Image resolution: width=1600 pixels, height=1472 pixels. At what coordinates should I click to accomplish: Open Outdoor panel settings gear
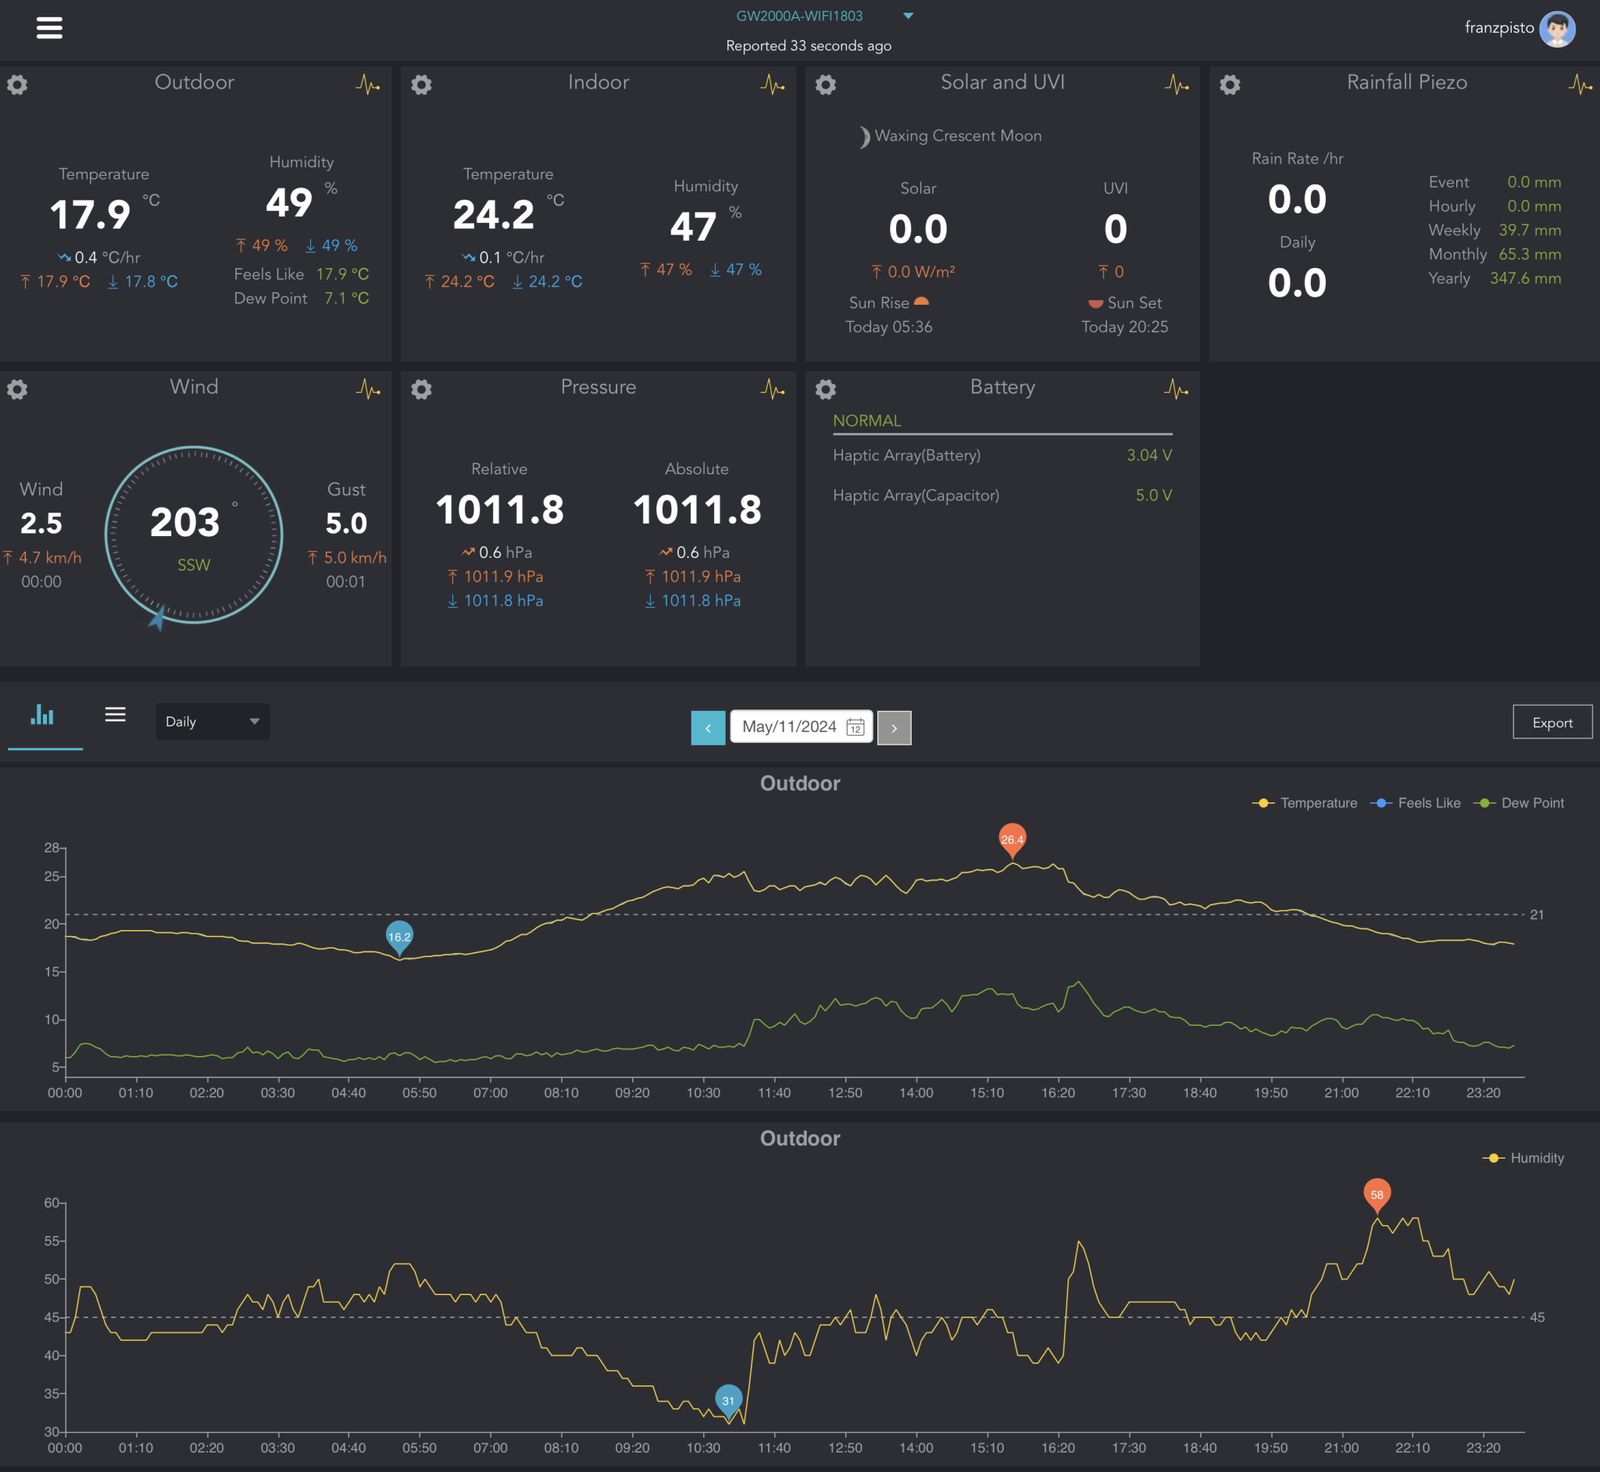(17, 85)
